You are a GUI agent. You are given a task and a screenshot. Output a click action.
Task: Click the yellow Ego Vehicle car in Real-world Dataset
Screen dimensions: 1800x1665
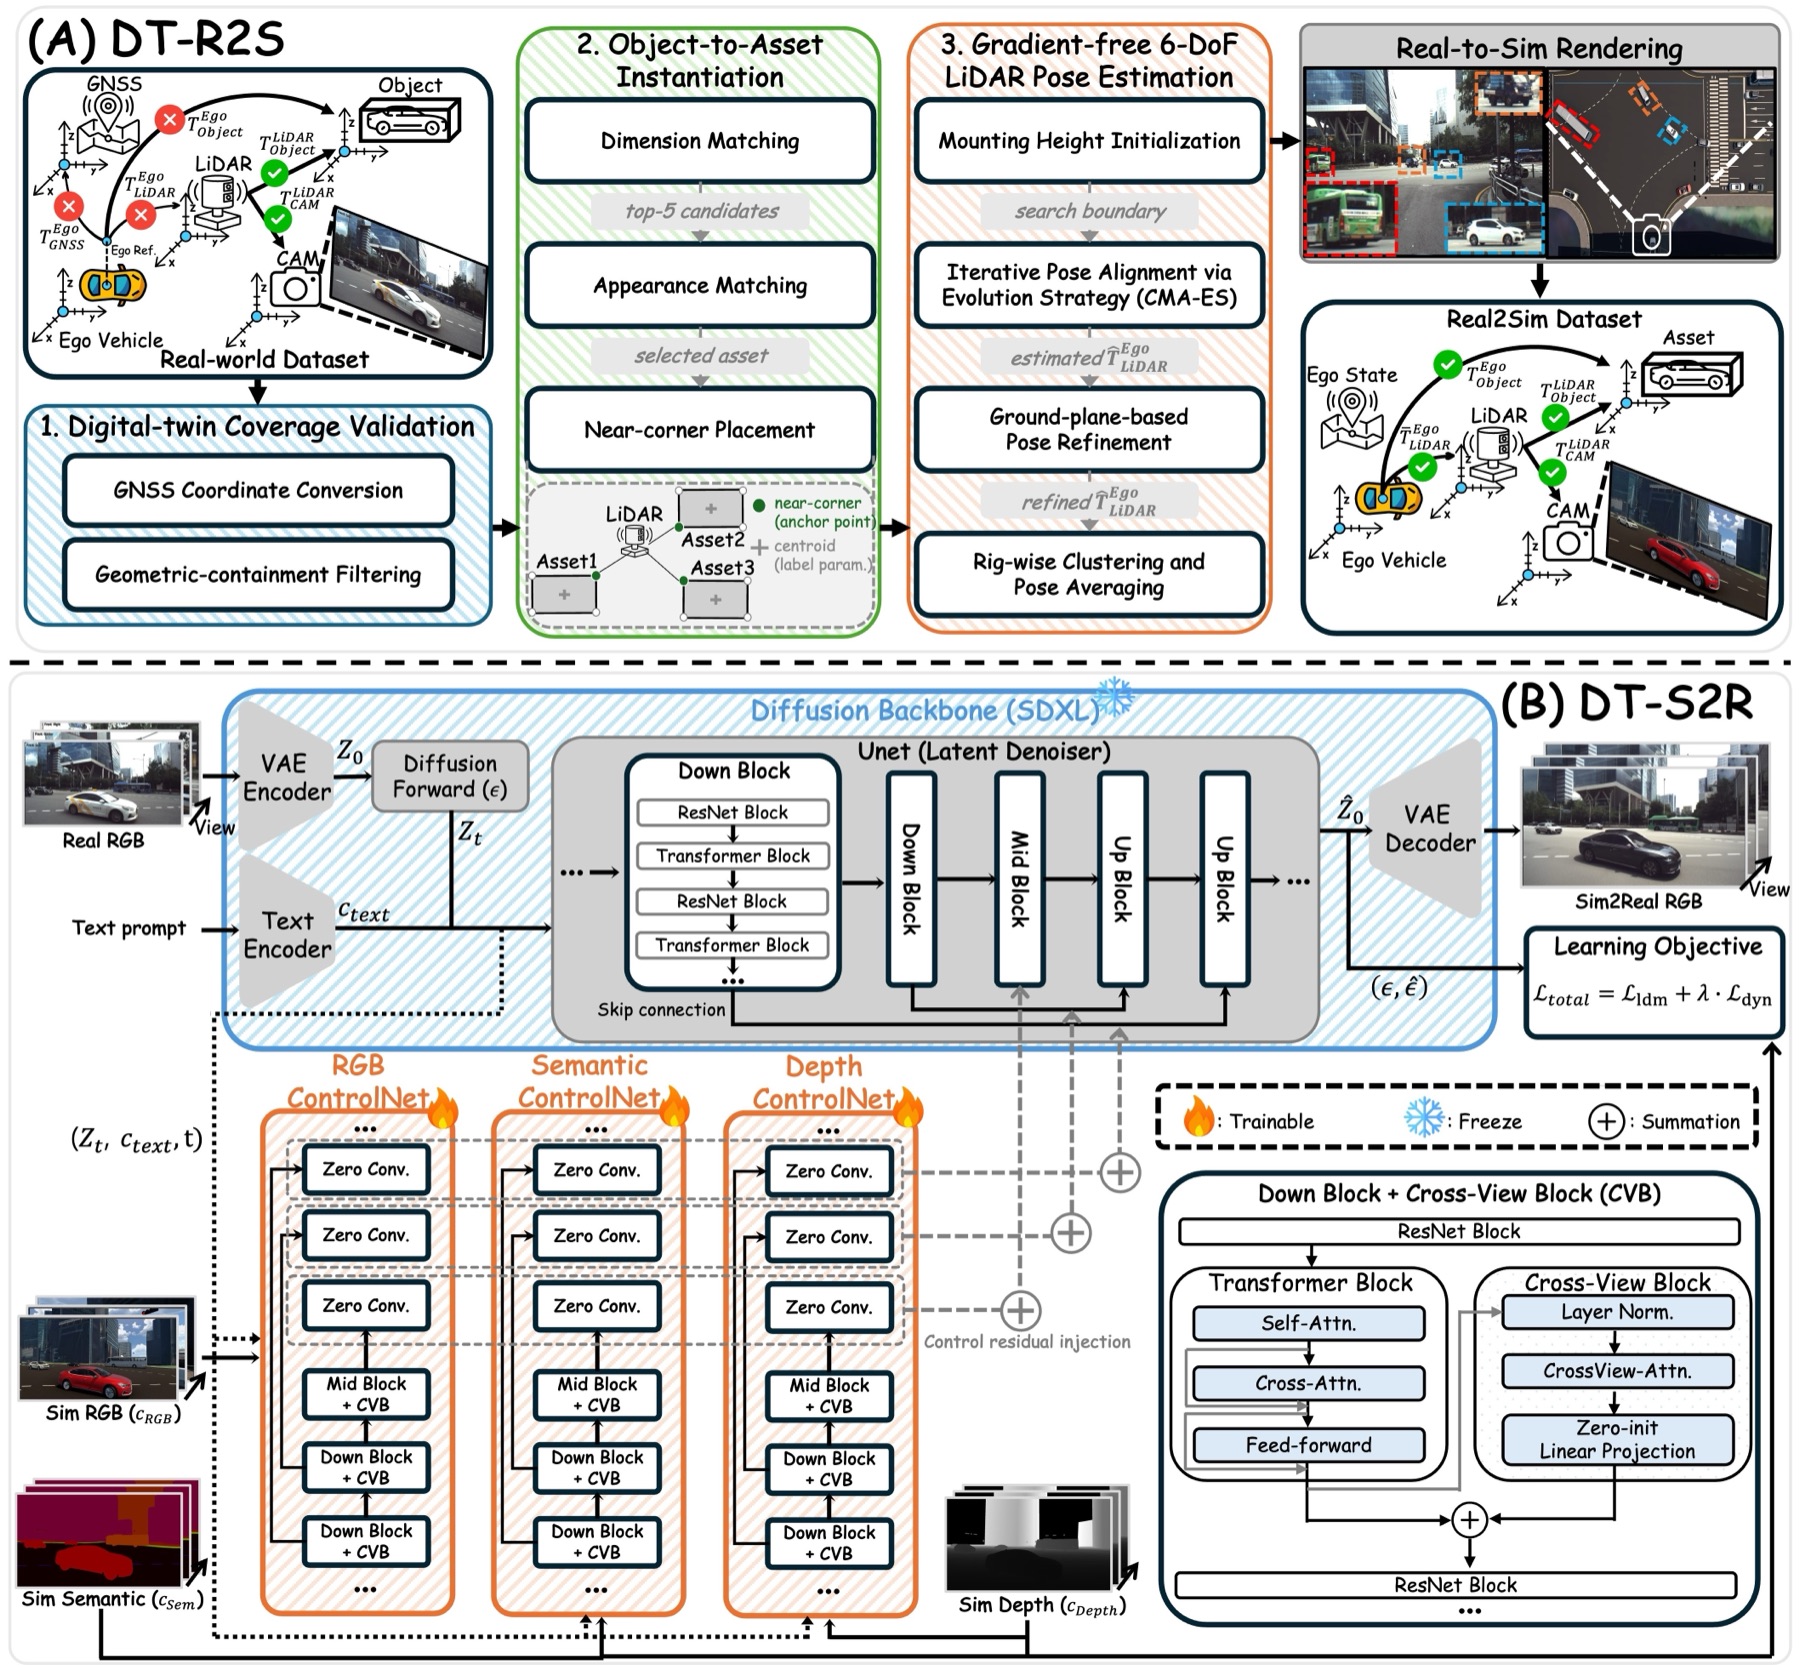pos(113,287)
